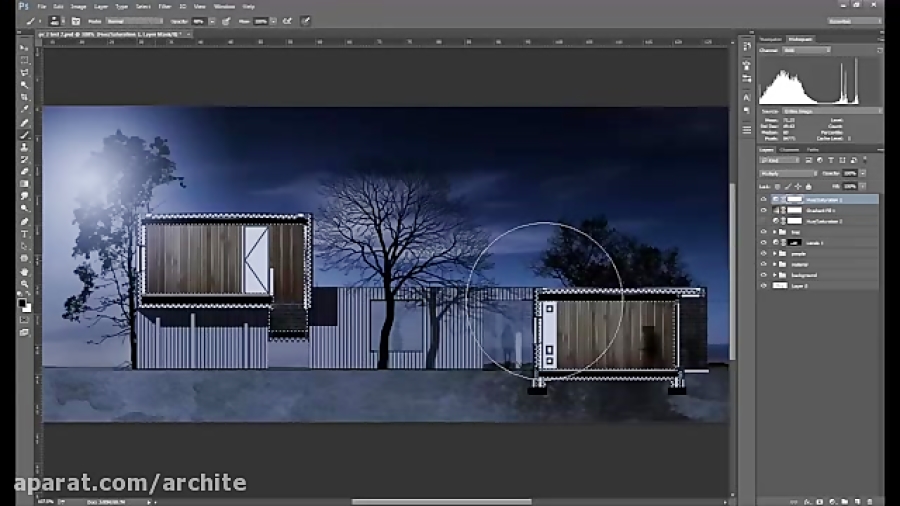The height and width of the screenshot is (506, 900).
Task: Open the brush Mode dropdown
Action: point(134,21)
